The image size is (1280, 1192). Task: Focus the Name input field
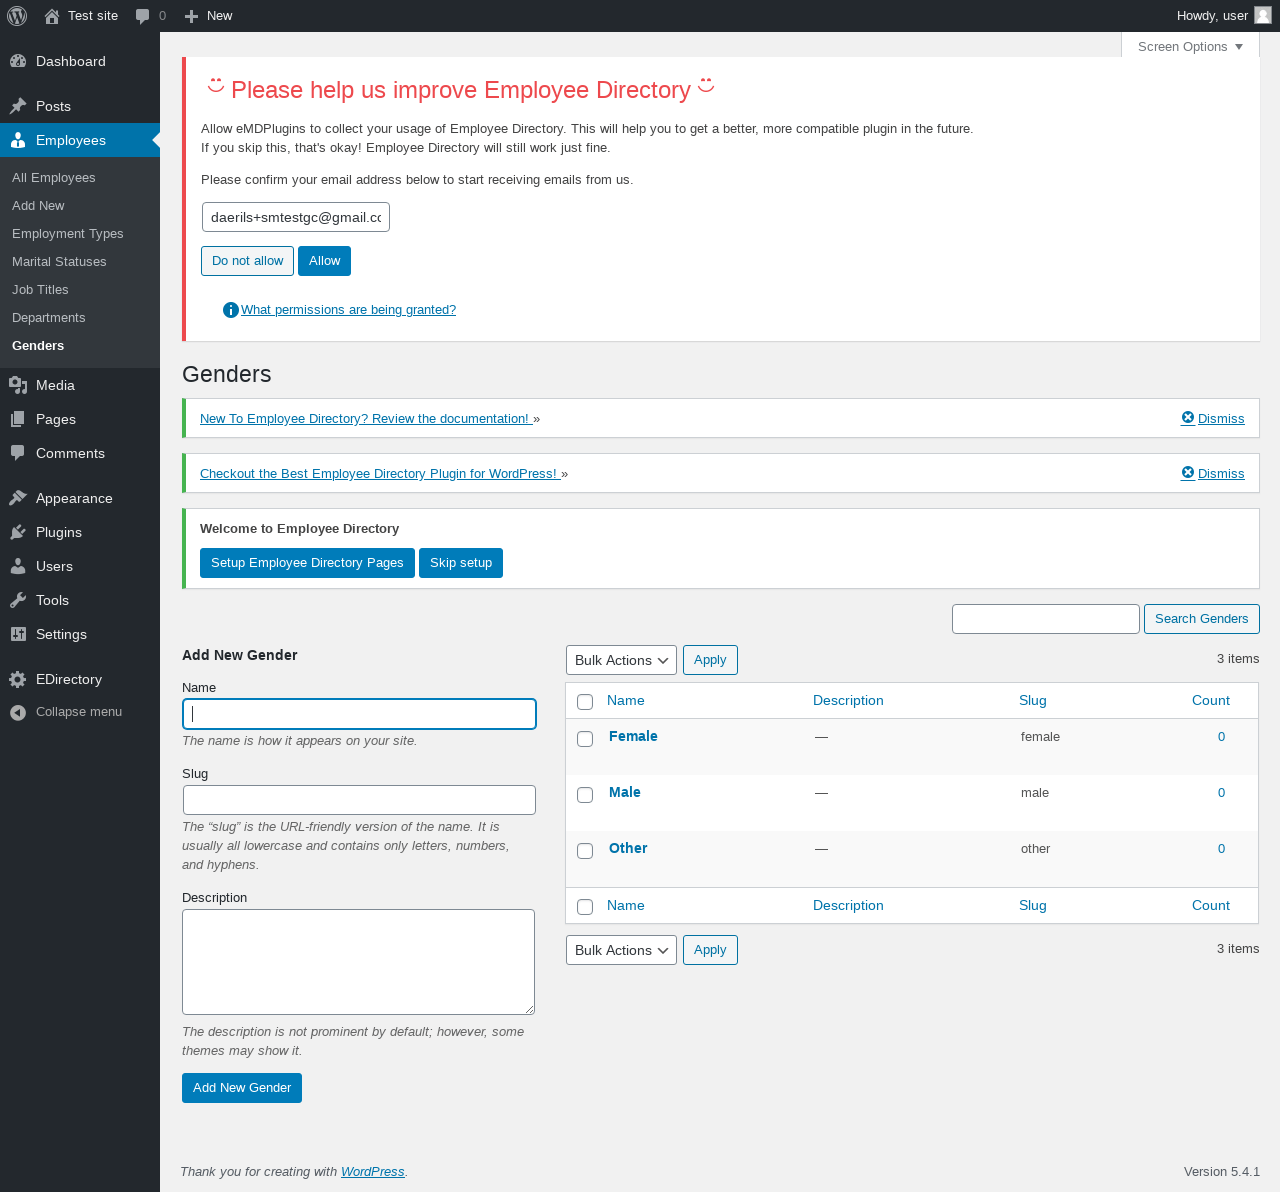coord(359,714)
